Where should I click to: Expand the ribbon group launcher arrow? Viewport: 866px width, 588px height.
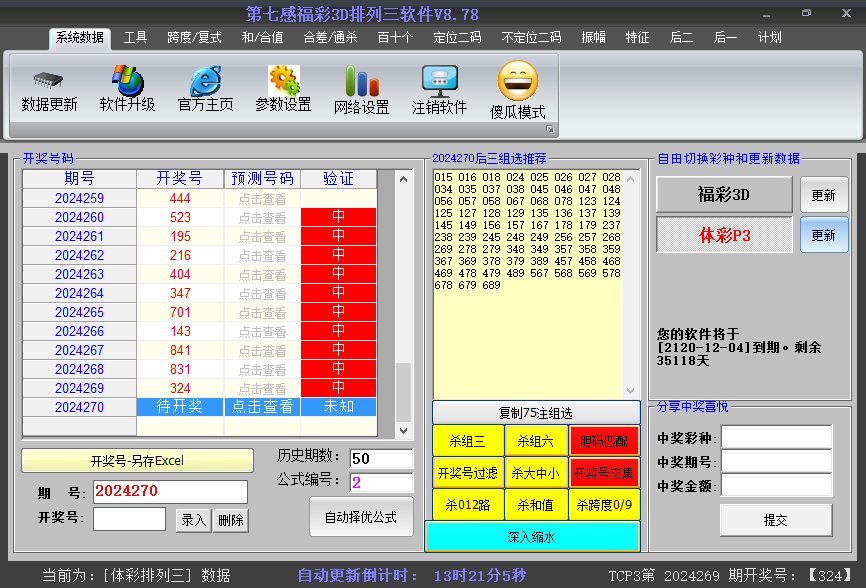click(549, 130)
